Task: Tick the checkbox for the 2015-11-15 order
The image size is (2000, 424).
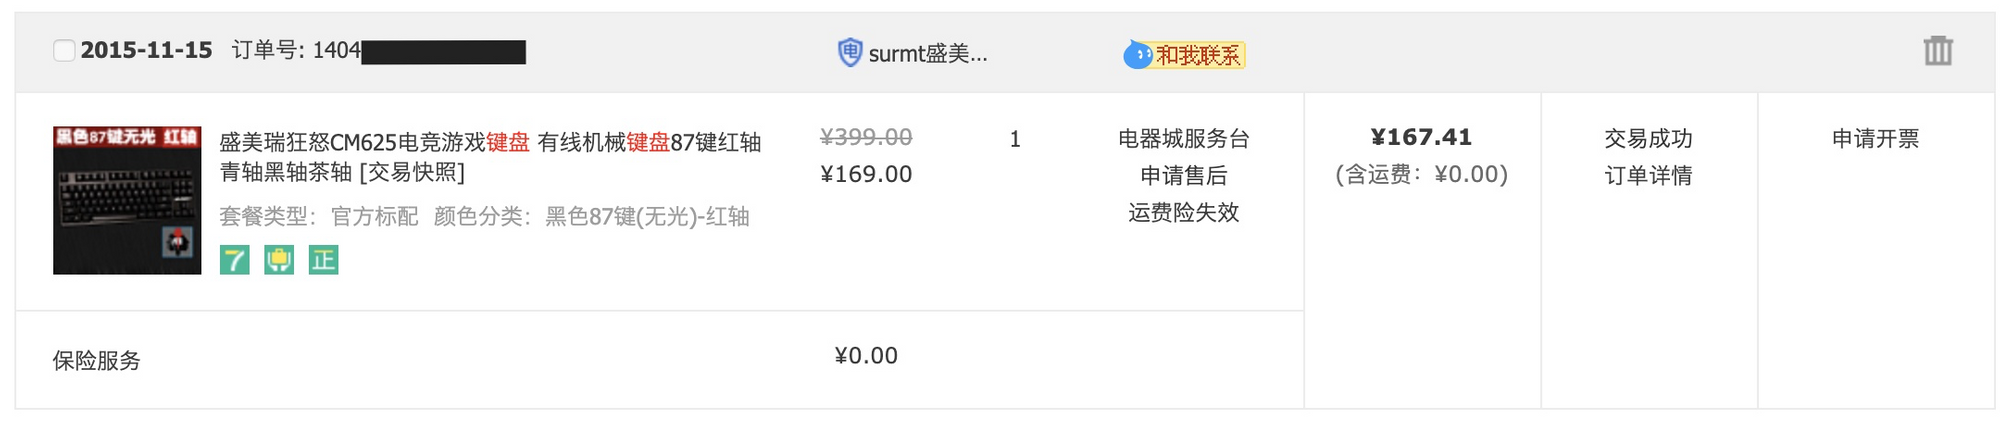Action: [x=64, y=51]
